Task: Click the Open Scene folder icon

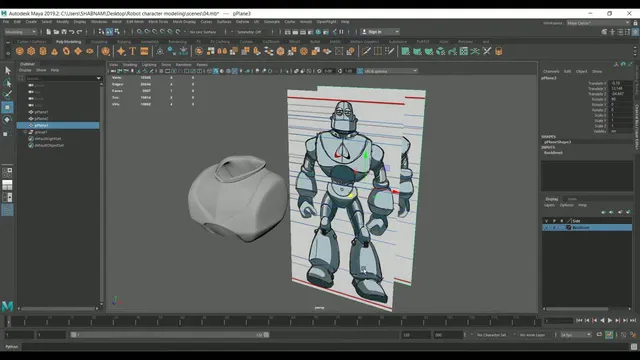Action: pyautogui.click(x=56, y=32)
